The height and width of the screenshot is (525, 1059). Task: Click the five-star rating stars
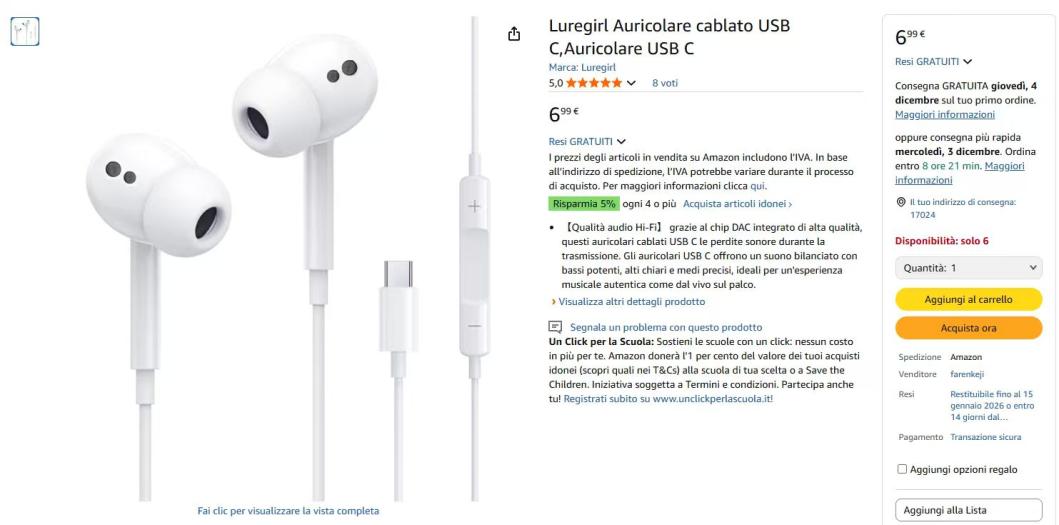pyautogui.click(x=594, y=83)
